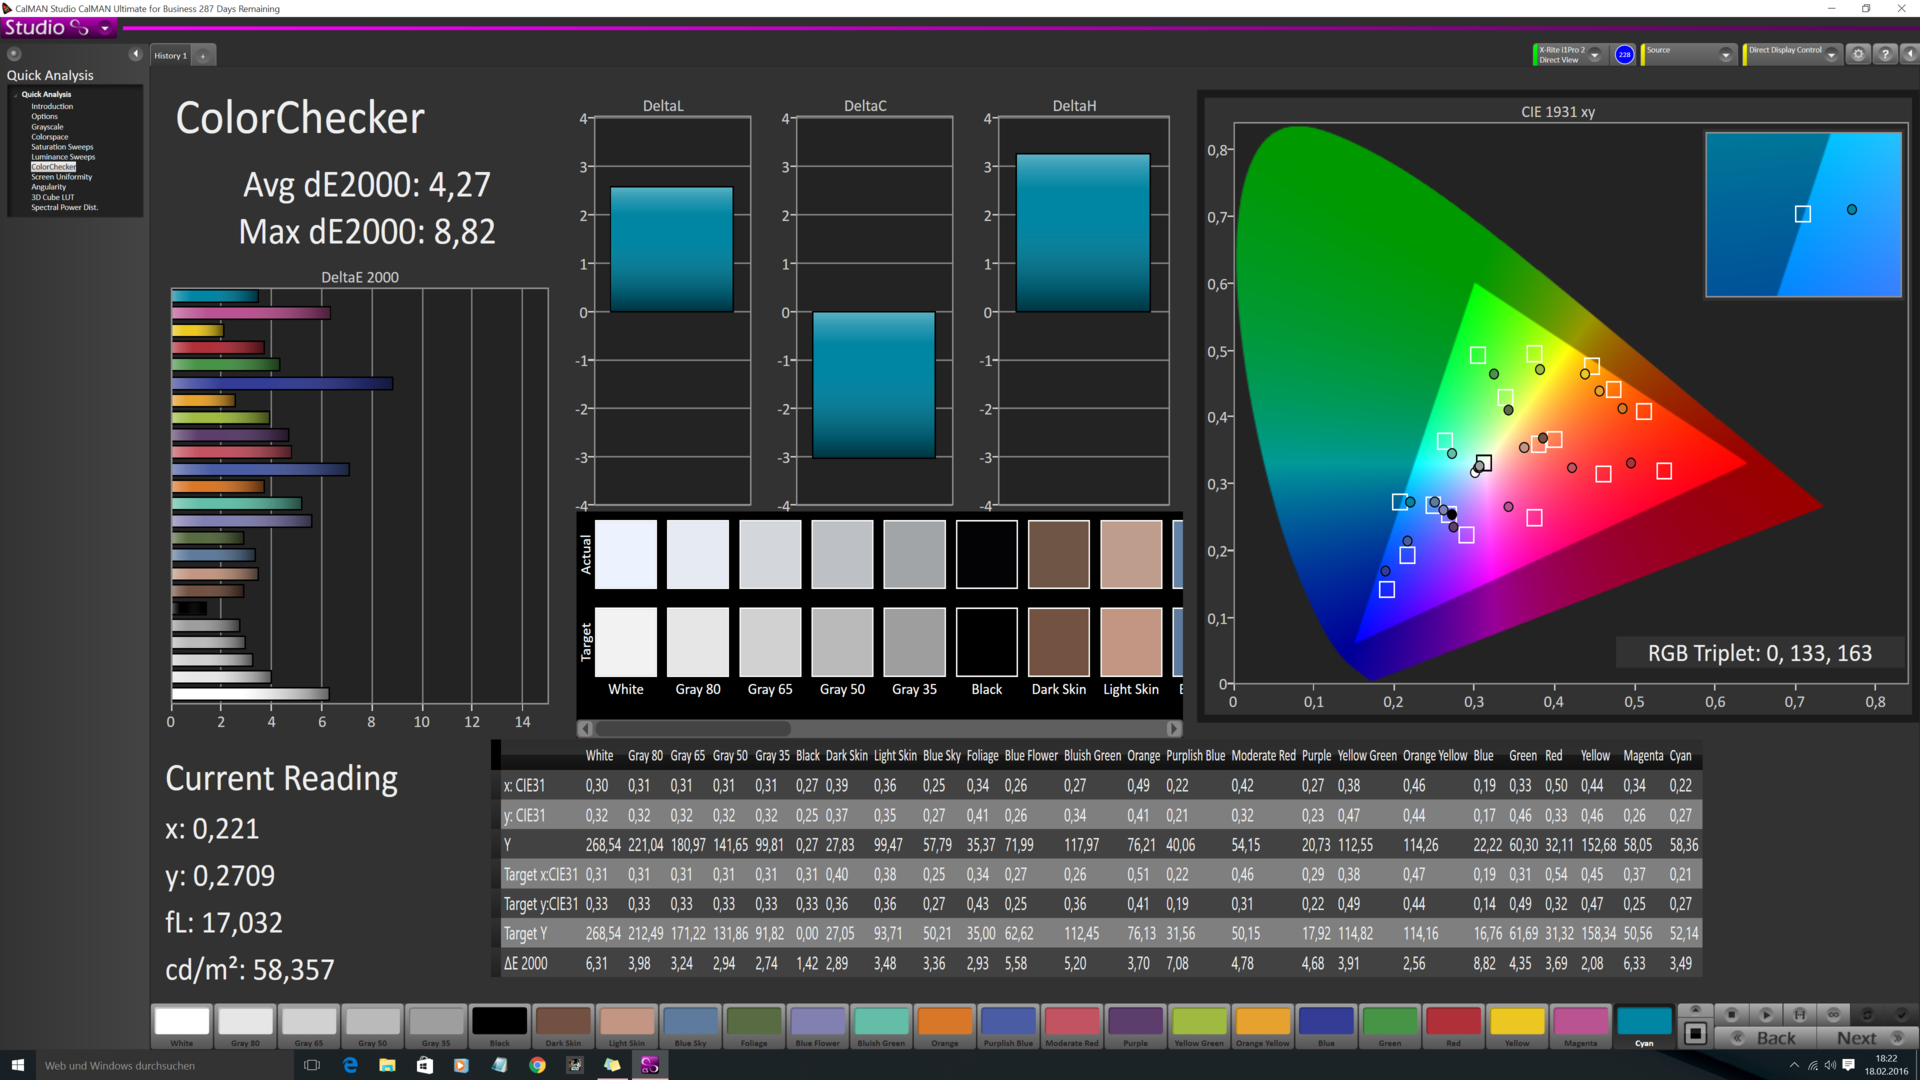Select the History 1 tab
Screen dimensions: 1920x1080
(171, 56)
